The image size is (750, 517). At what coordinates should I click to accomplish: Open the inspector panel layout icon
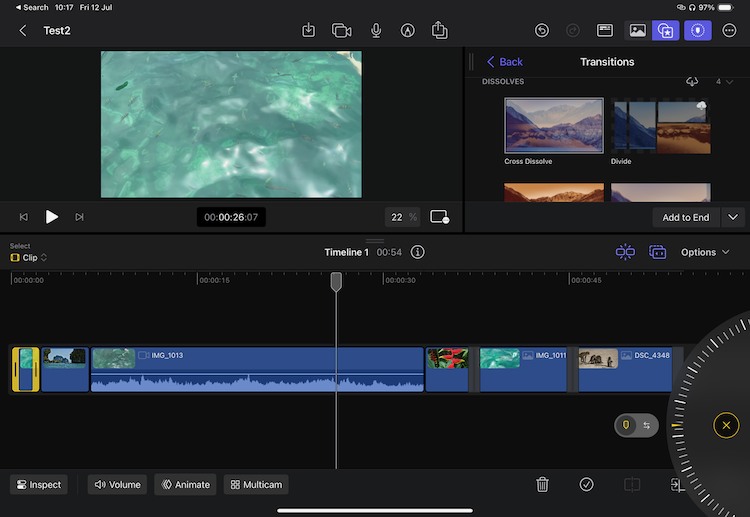[x=605, y=31]
